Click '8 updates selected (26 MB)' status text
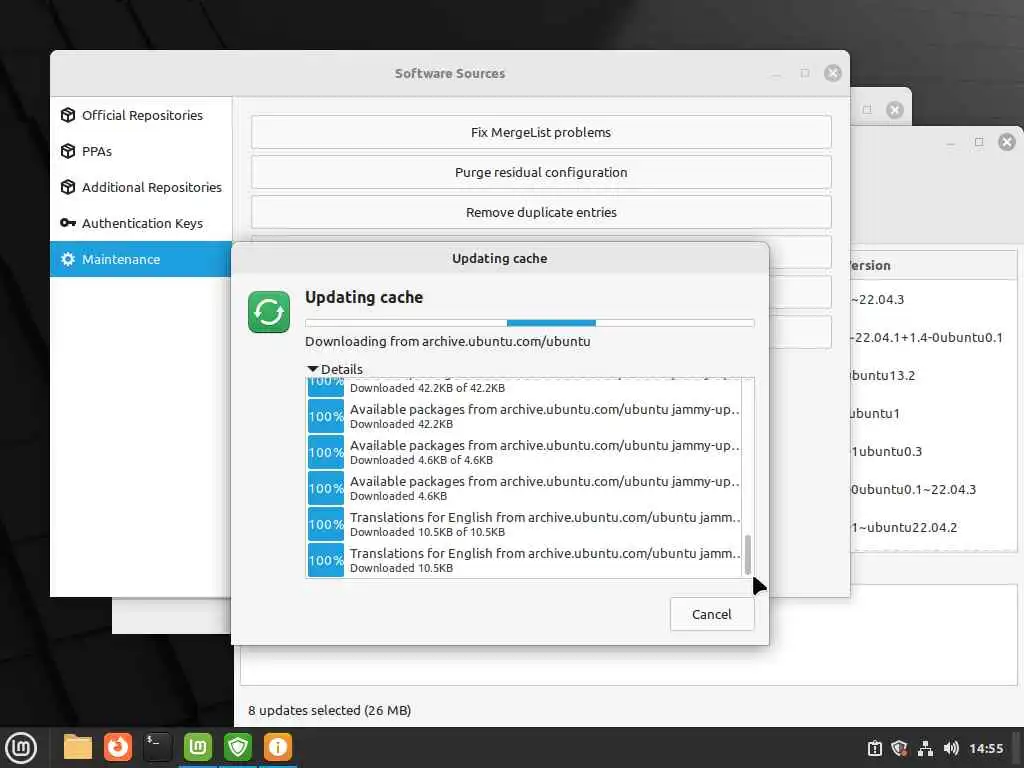This screenshot has height=768, width=1024. pos(329,710)
